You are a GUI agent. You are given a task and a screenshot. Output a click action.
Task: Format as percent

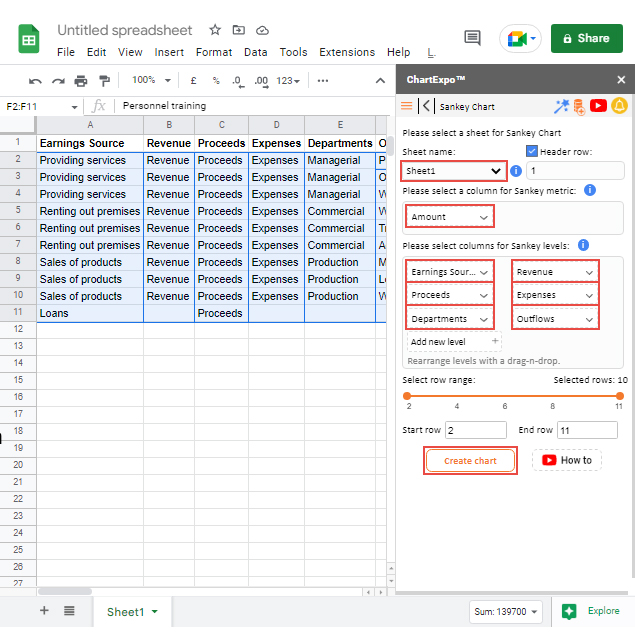(x=216, y=80)
